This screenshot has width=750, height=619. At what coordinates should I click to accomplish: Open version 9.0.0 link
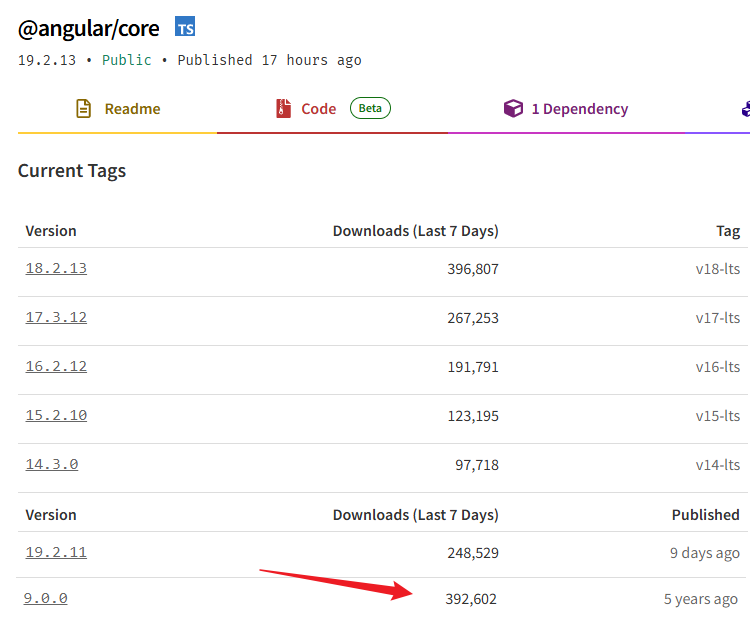coord(45,598)
